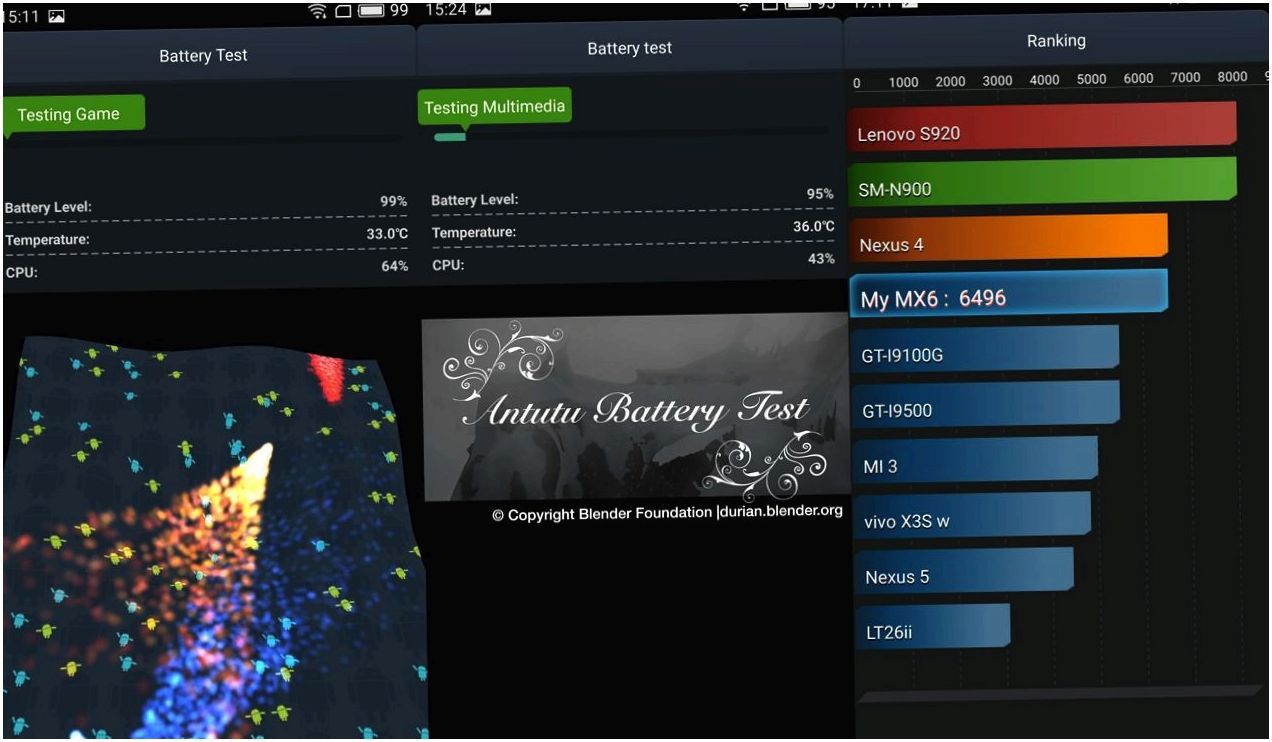Select the SM-N900 ranking bar

tap(1042, 182)
